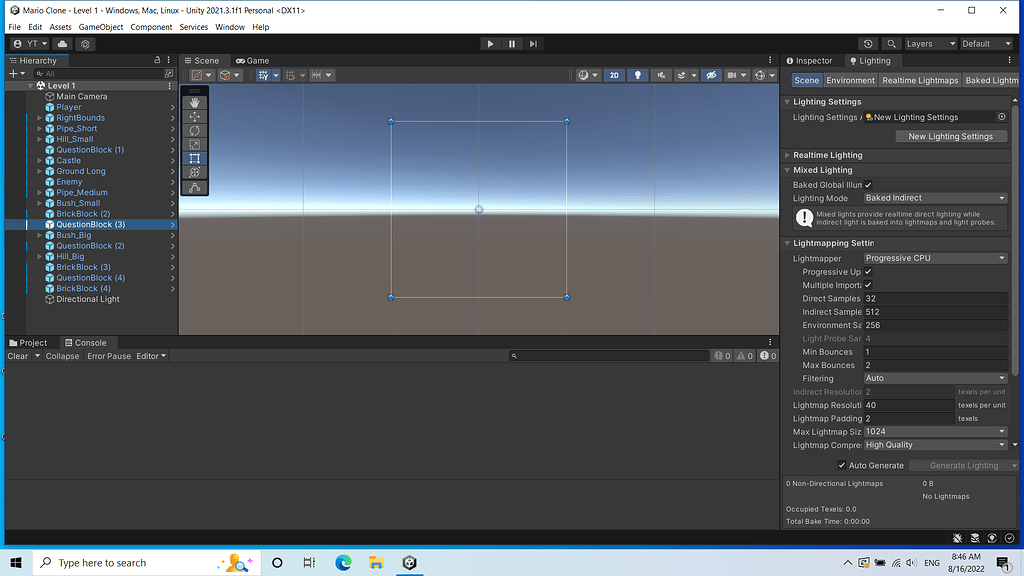Select the Scale tool
This screenshot has width=1024, height=576.
tap(193, 144)
